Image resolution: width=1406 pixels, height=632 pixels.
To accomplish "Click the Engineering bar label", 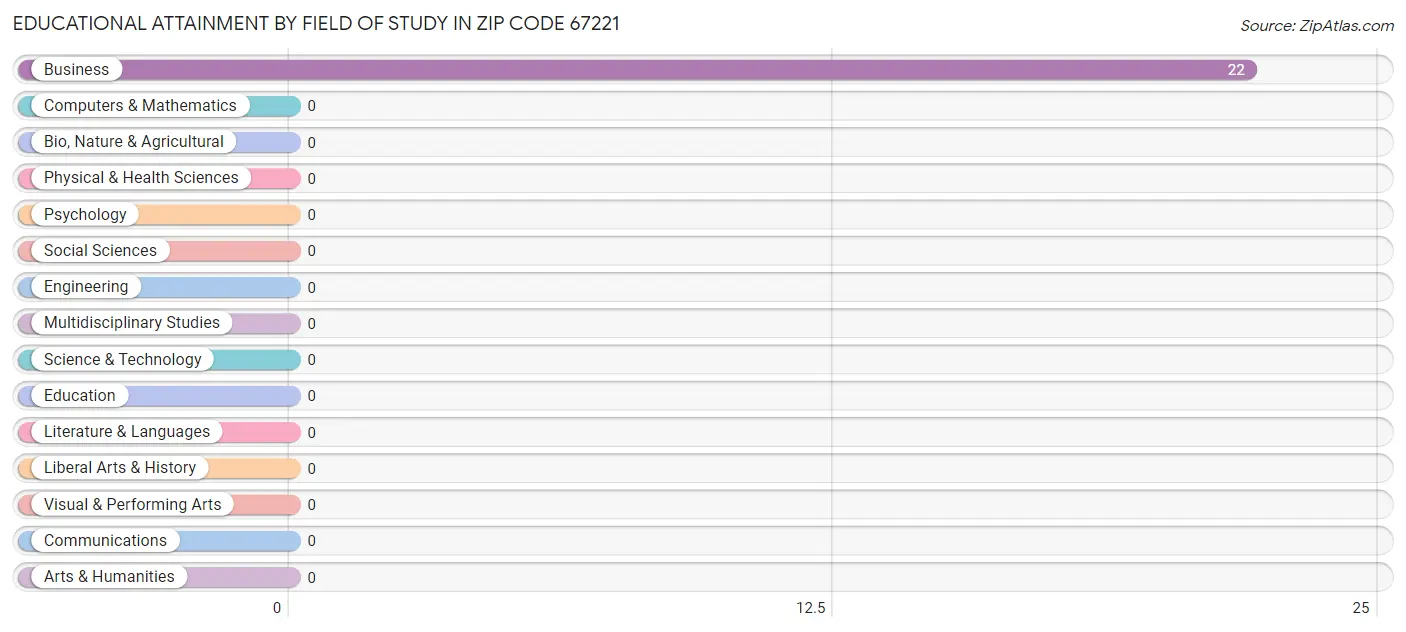I will [x=86, y=287].
